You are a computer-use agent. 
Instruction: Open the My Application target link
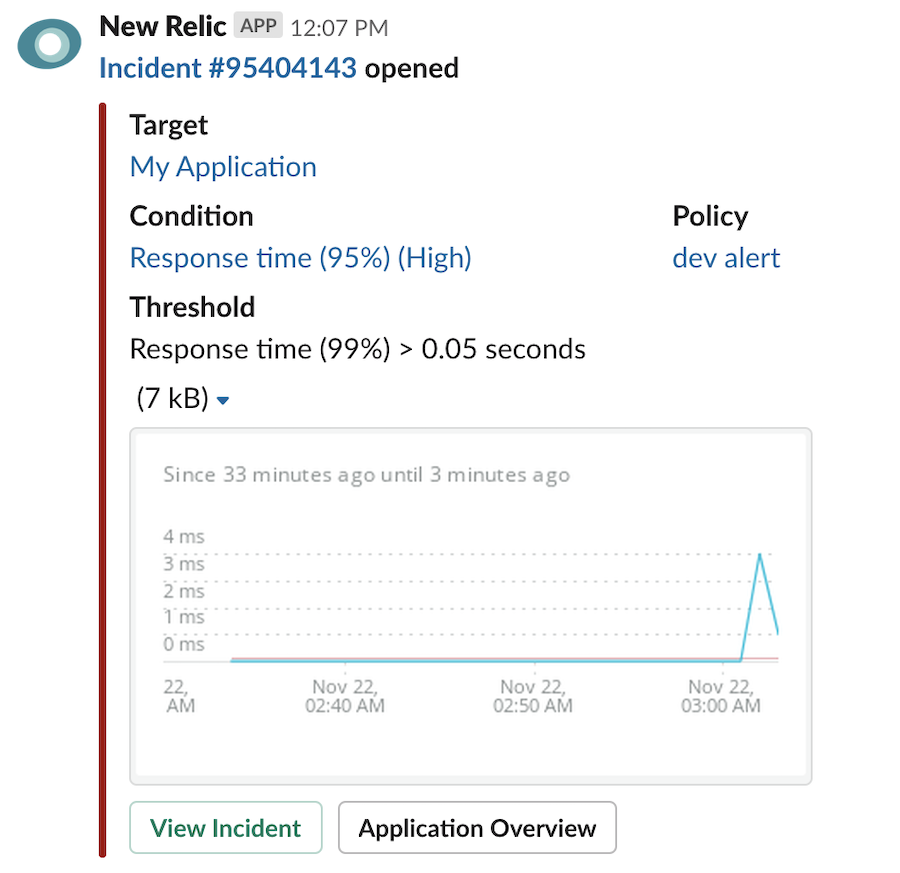click(223, 167)
